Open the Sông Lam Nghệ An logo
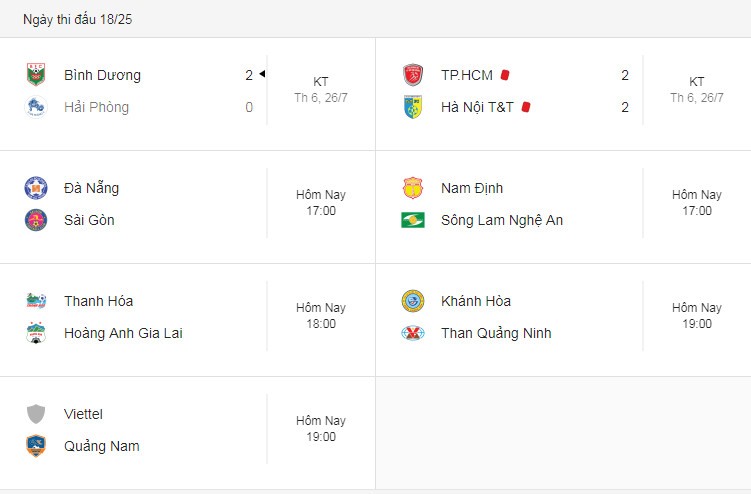This screenshot has height=494, width=751. click(x=412, y=220)
